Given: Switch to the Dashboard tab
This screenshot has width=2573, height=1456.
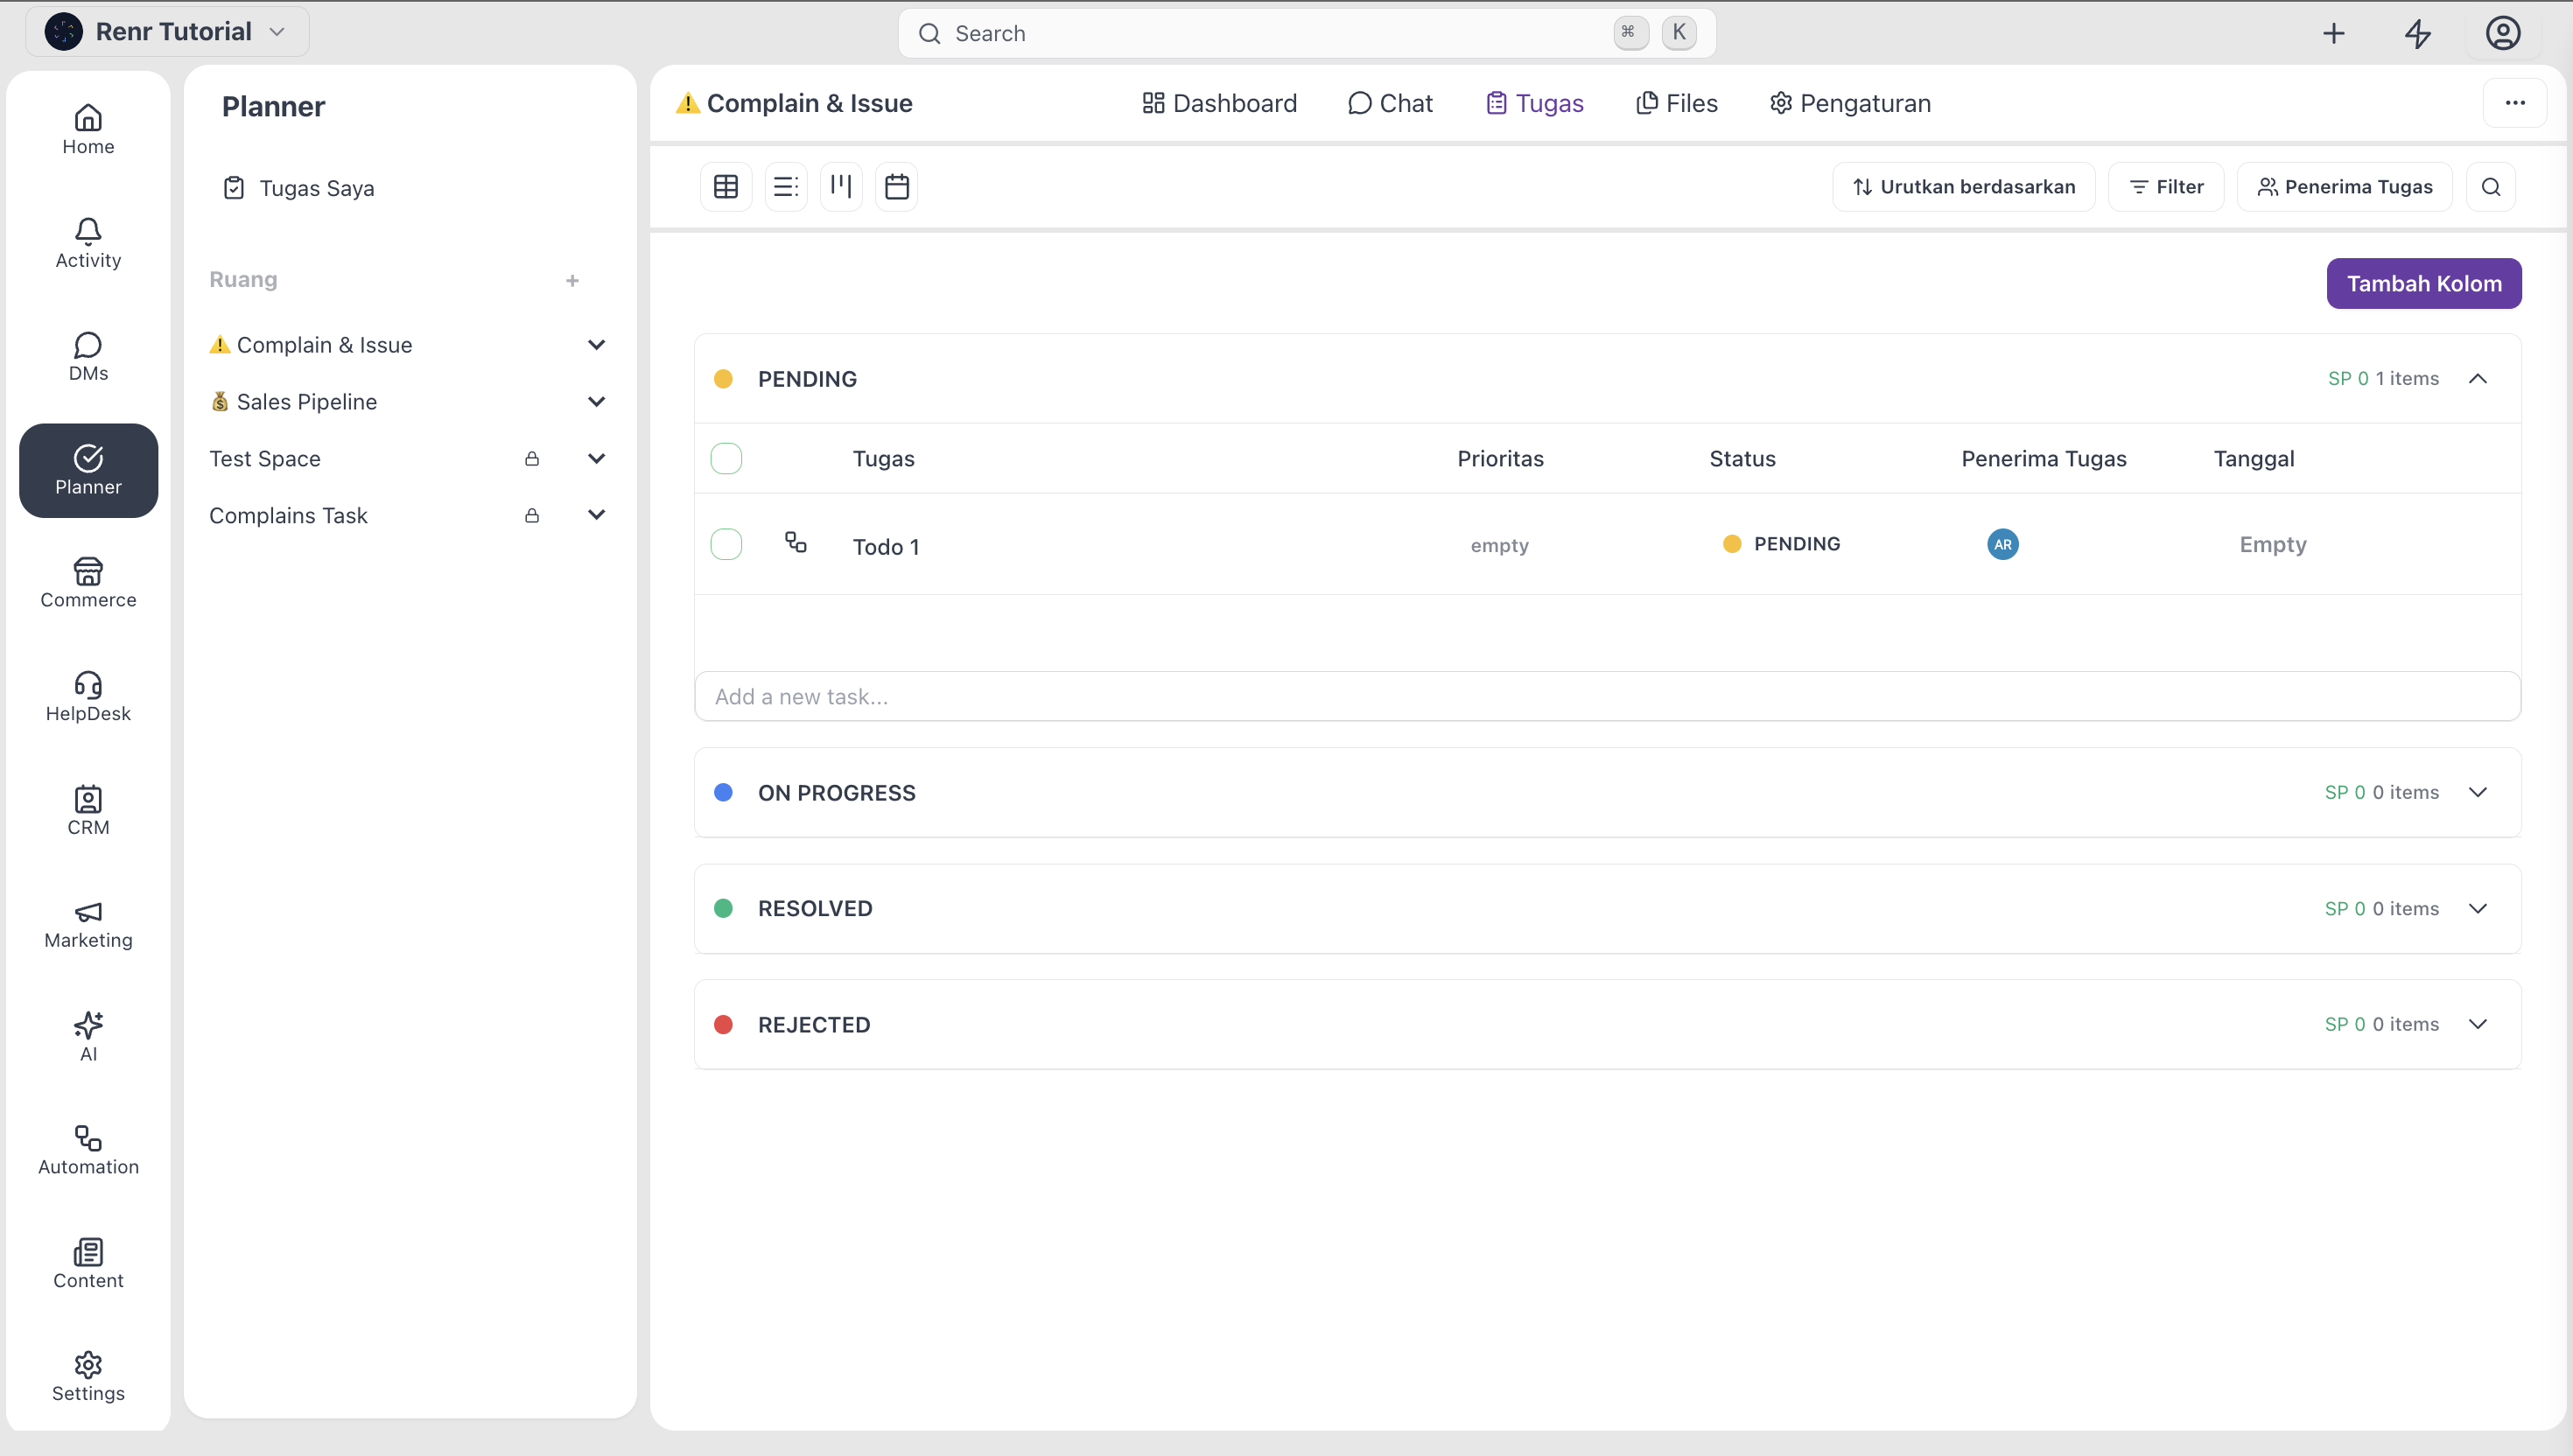Looking at the screenshot, I should [1220, 103].
